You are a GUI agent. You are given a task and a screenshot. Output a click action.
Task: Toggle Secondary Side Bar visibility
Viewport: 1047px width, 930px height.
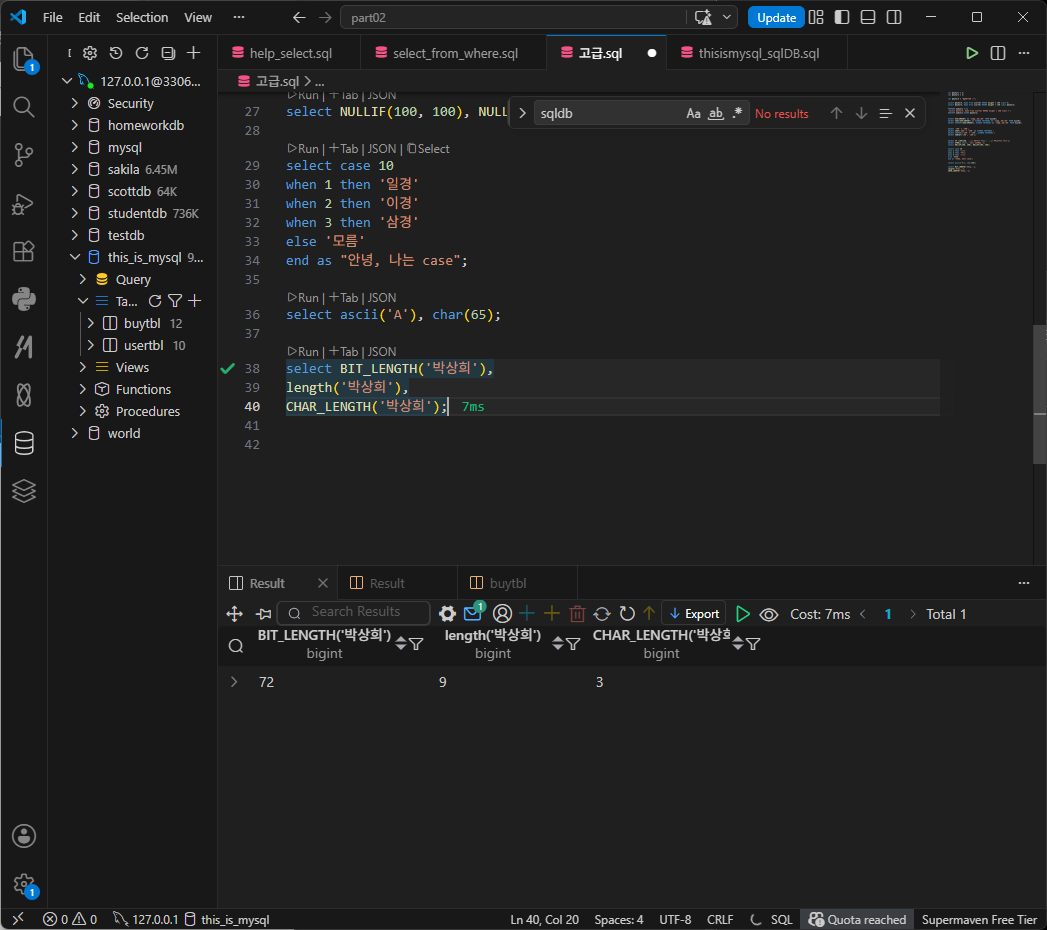tap(894, 17)
